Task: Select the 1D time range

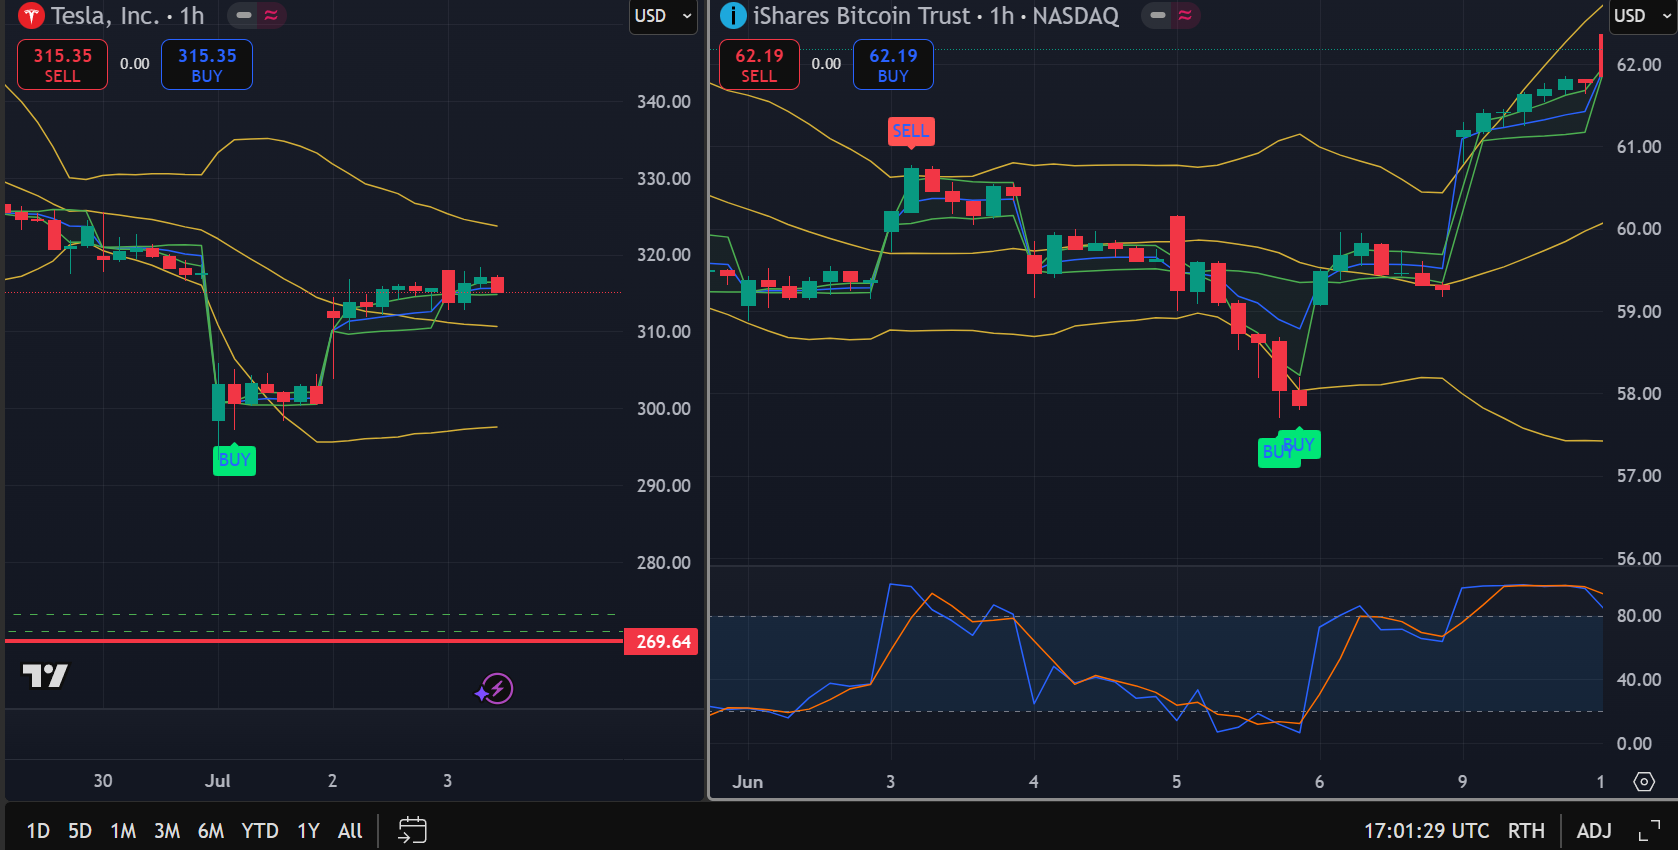Action: pos(38,831)
